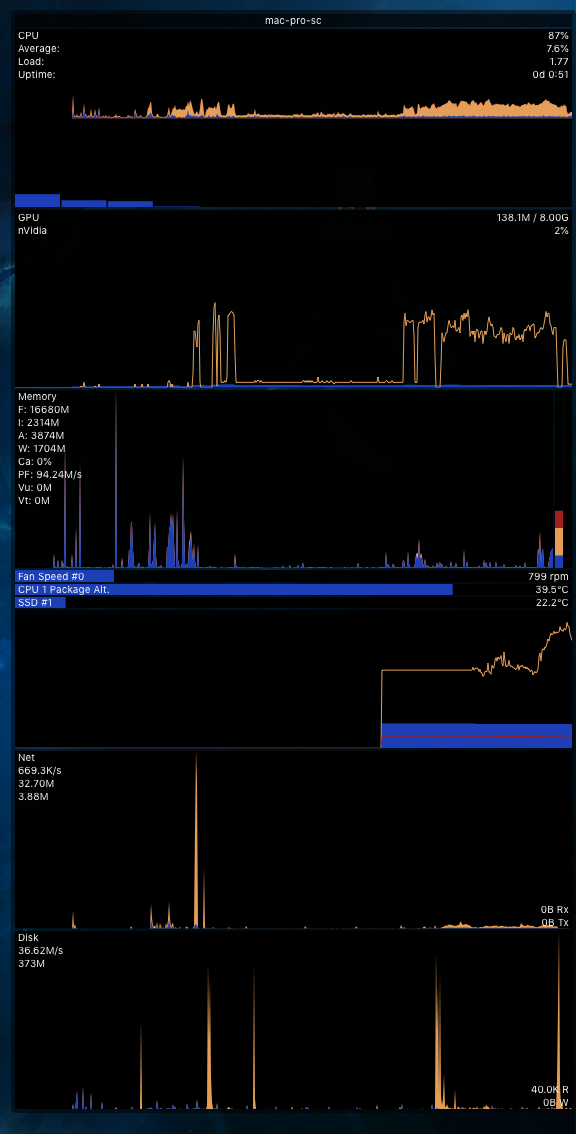Viewport: 576px width, 1134px height.
Task: Click the Ca: 0% value
Action: pyautogui.click(x=35, y=461)
